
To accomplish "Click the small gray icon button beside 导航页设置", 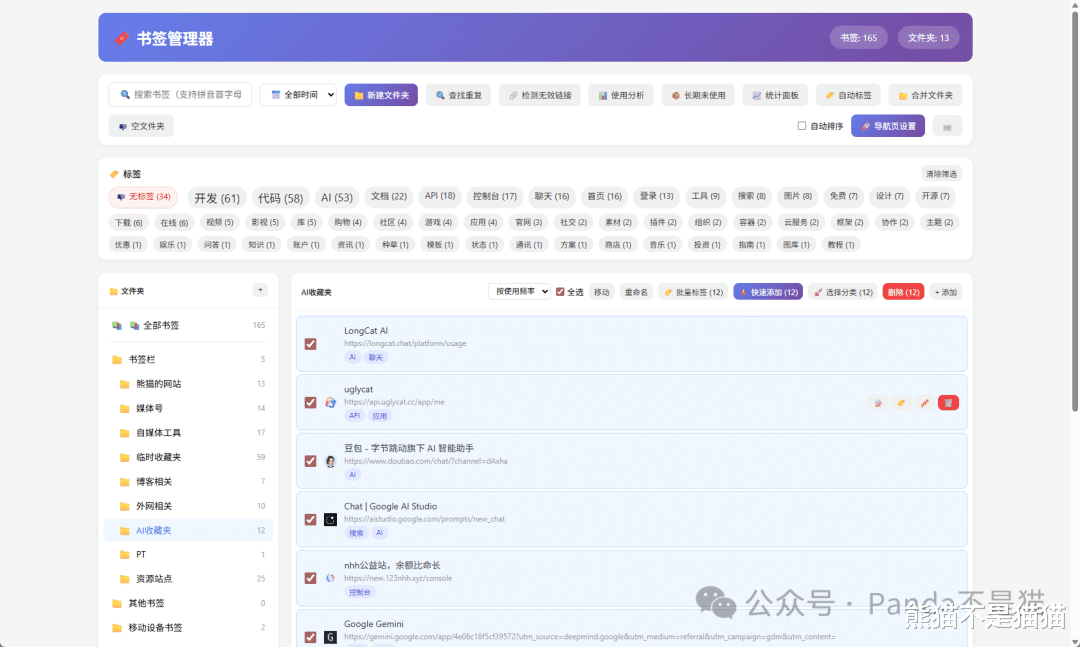I will [x=947, y=127].
